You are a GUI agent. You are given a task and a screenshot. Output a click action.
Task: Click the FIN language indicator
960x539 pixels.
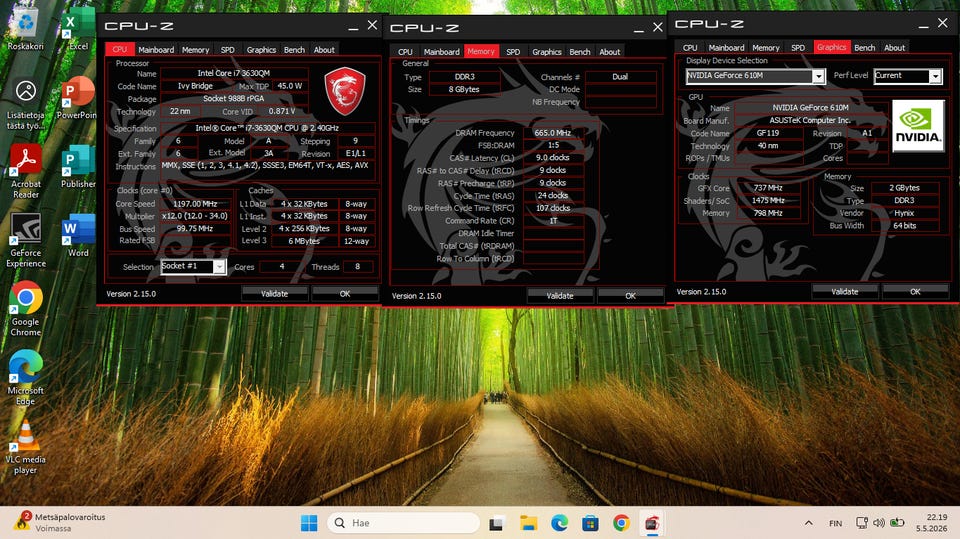click(x=835, y=523)
